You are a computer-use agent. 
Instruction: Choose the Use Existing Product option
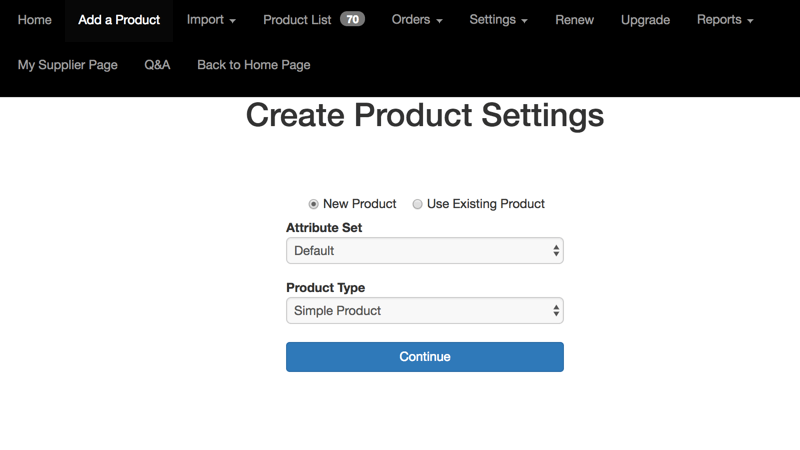click(x=418, y=204)
